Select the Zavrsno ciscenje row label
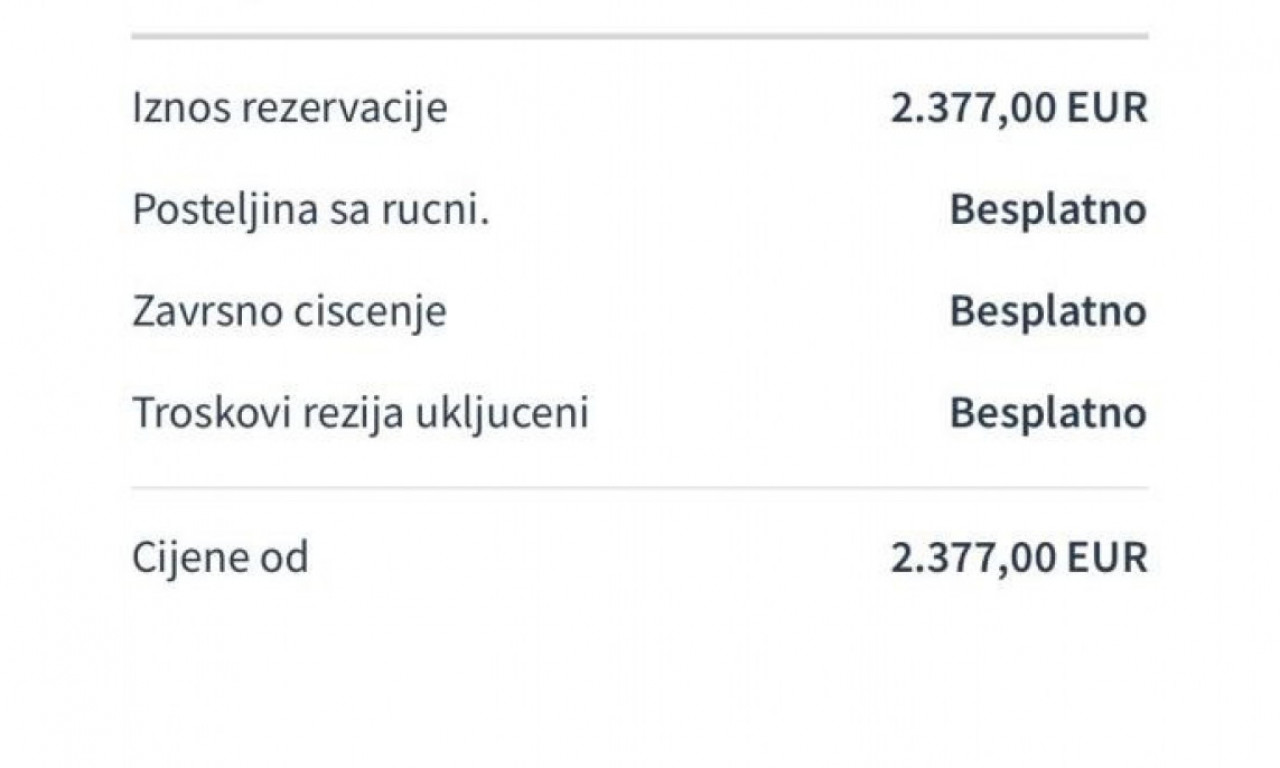The height and width of the screenshot is (768, 1280). 289,312
